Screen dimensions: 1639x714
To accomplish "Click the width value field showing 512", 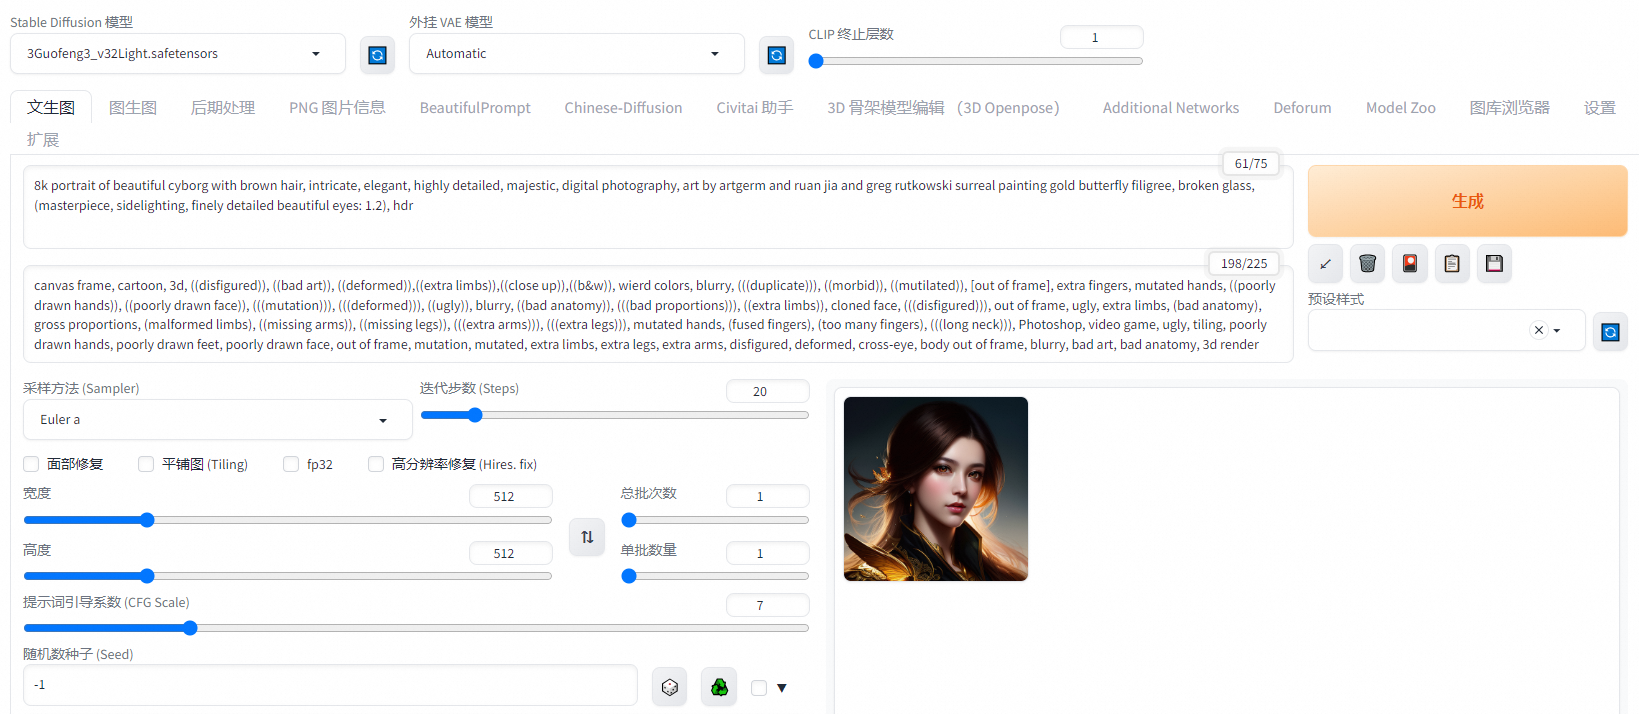I will (510, 496).
